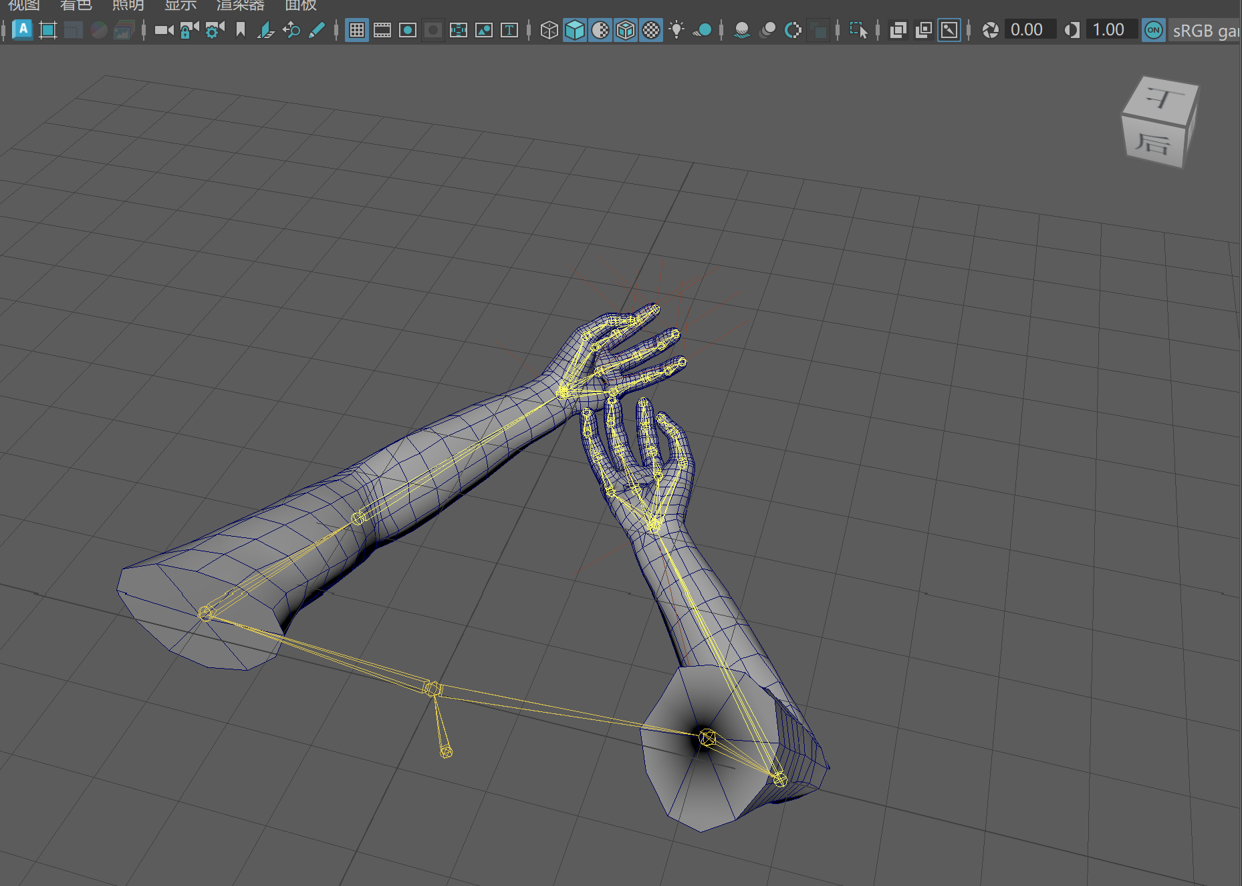The height and width of the screenshot is (886, 1242).
Task: Click the Safe Action icon
Action: point(484,30)
